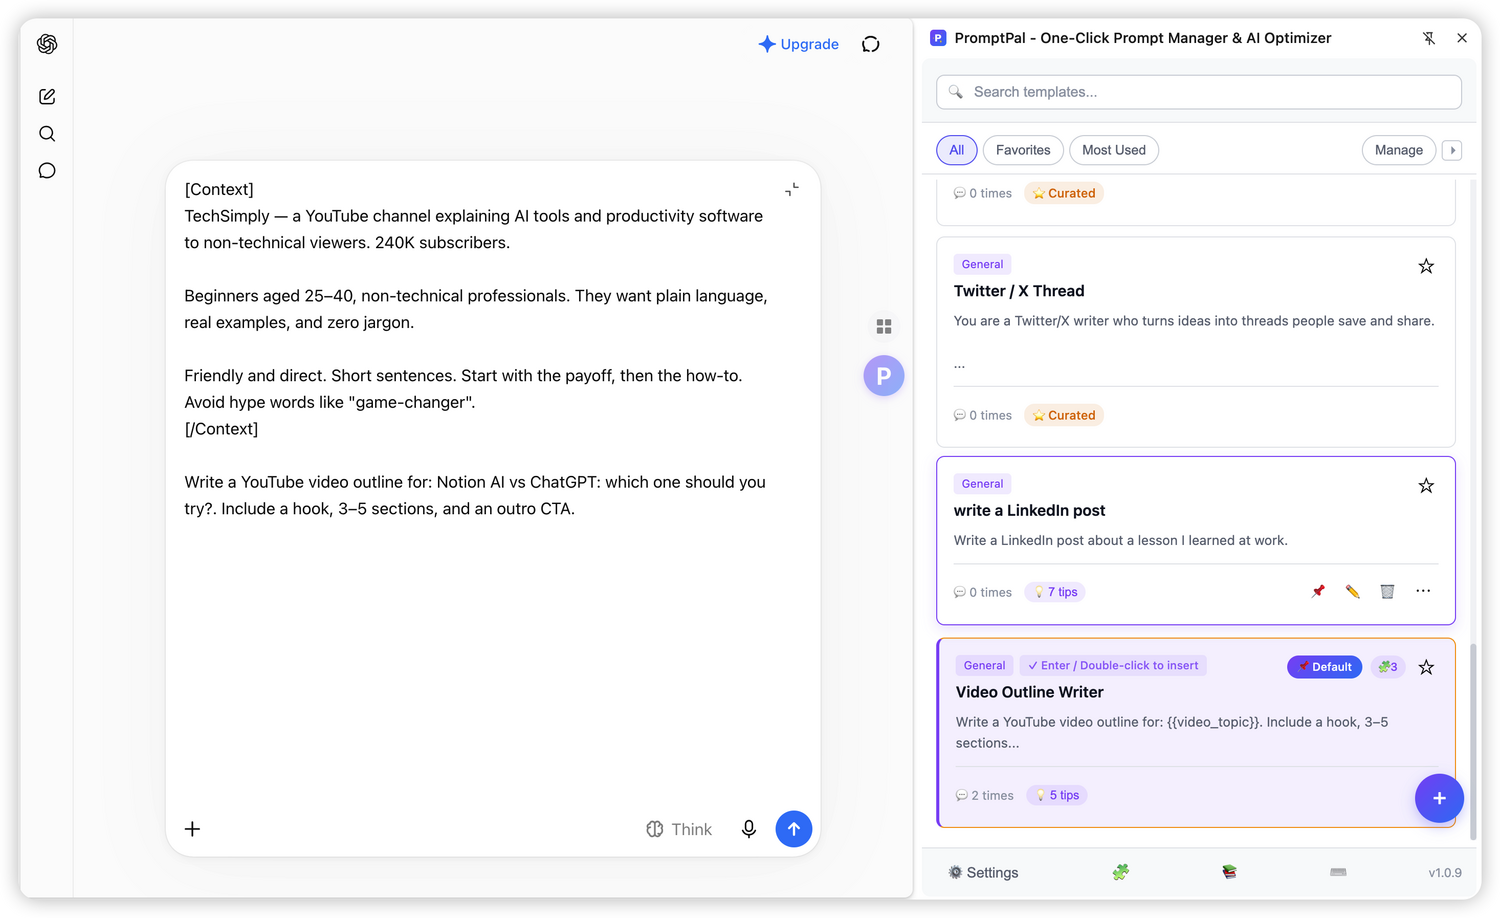Viewport: 1500px width, 918px height.
Task: Select the write a LinkedIn post title
Action: pos(1029,510)
